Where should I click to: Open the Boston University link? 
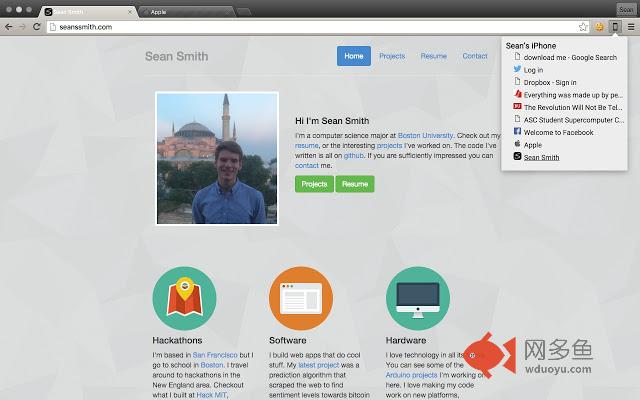[425, 136]
